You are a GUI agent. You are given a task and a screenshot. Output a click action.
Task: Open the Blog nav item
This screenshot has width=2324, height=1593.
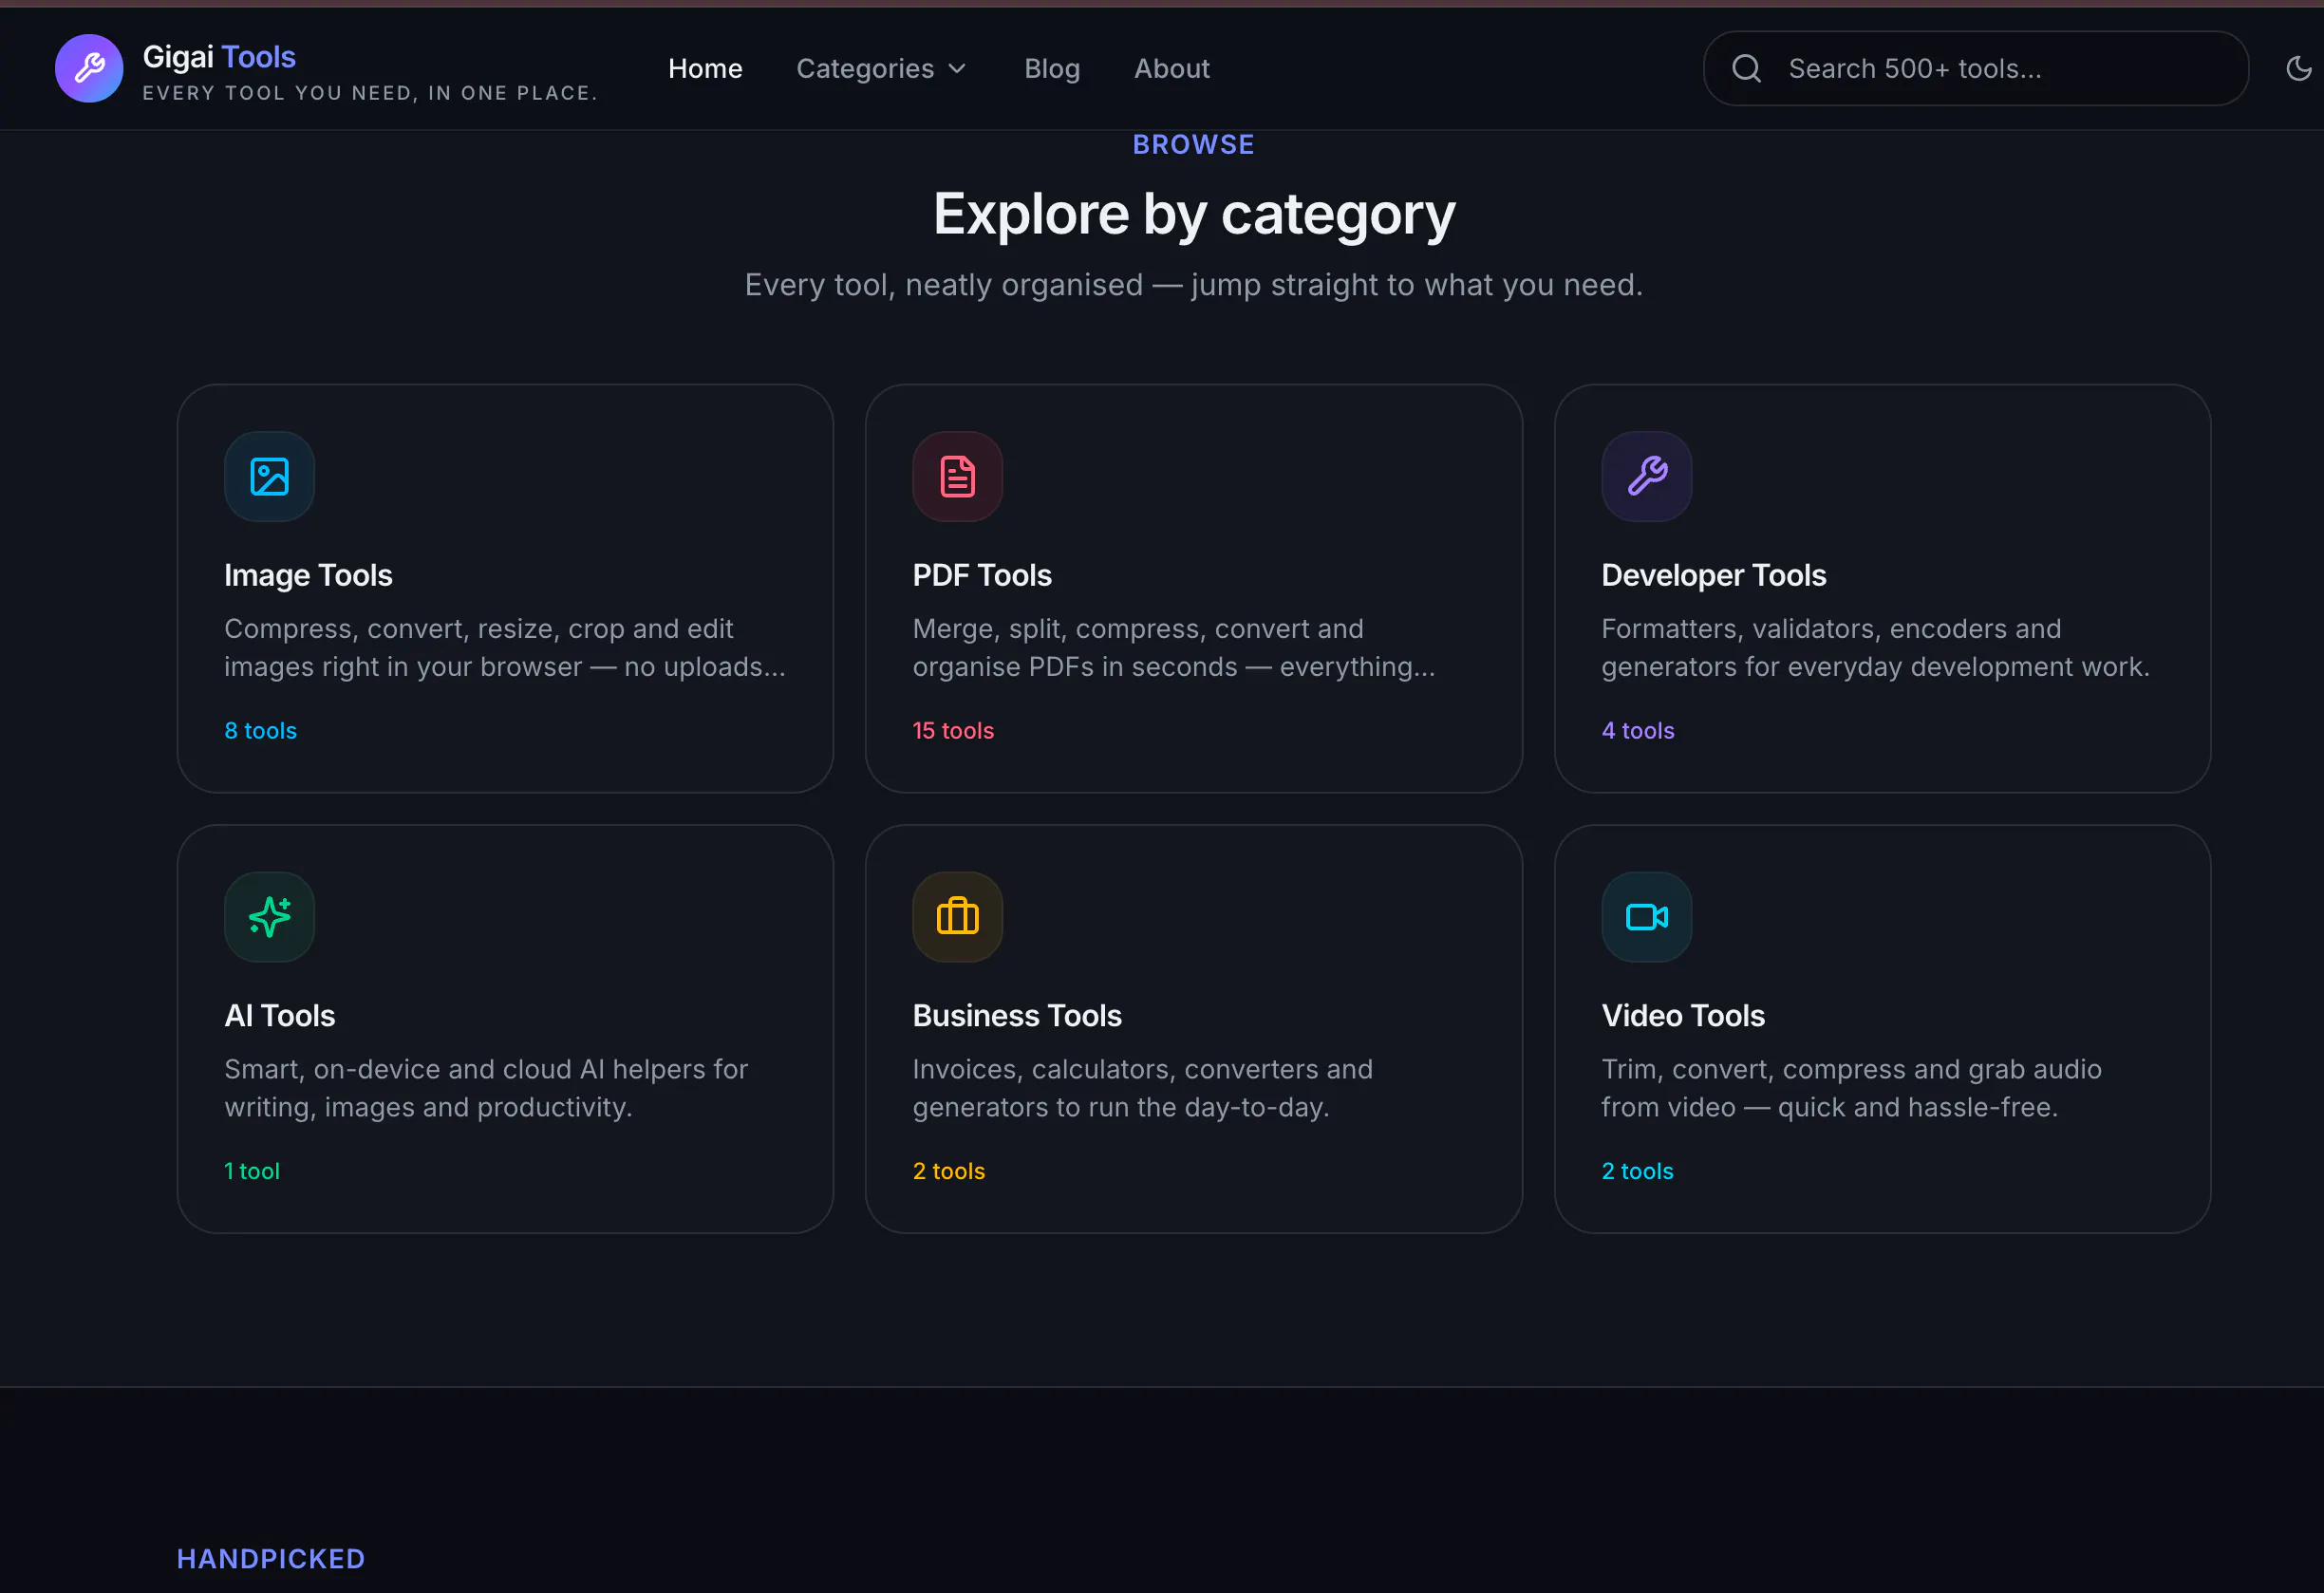click(1052, 68)
